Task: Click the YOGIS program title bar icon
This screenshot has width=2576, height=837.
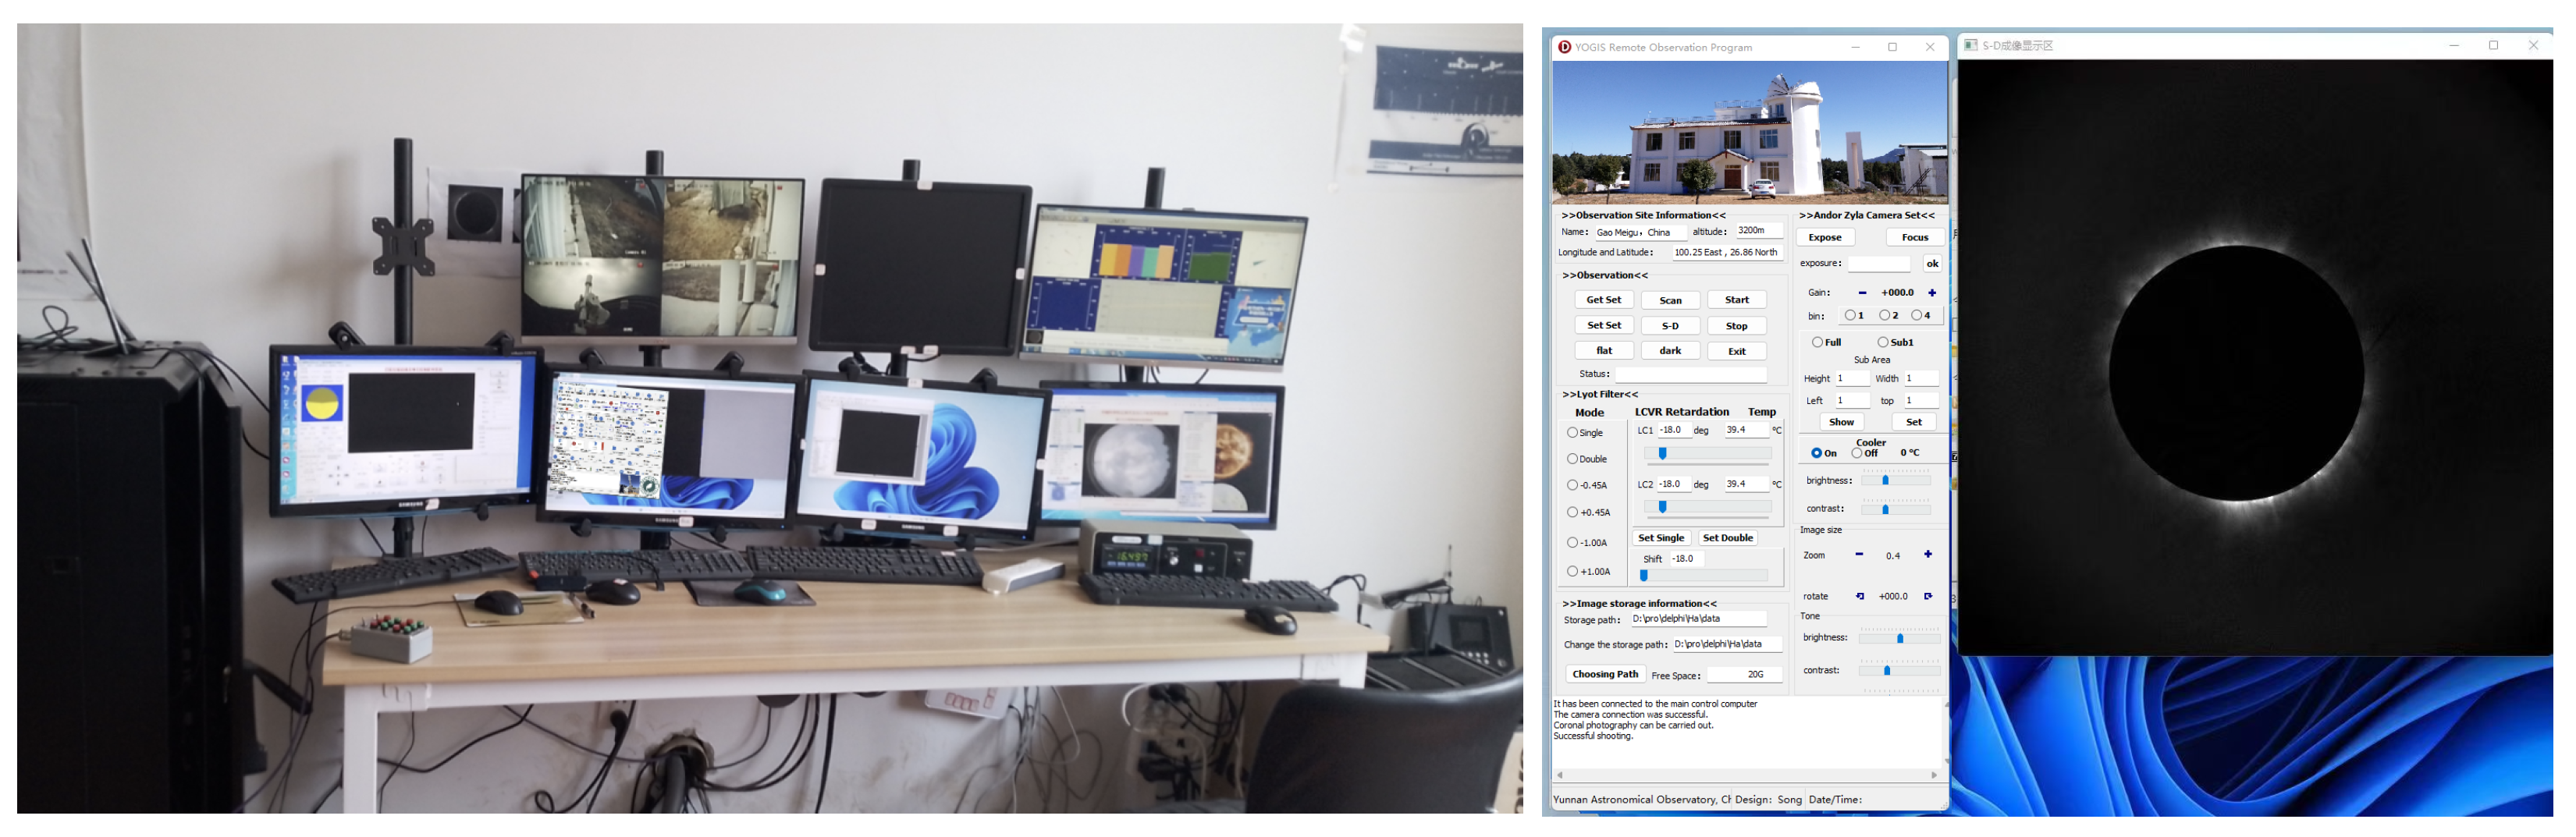Action: point(1564,47)
